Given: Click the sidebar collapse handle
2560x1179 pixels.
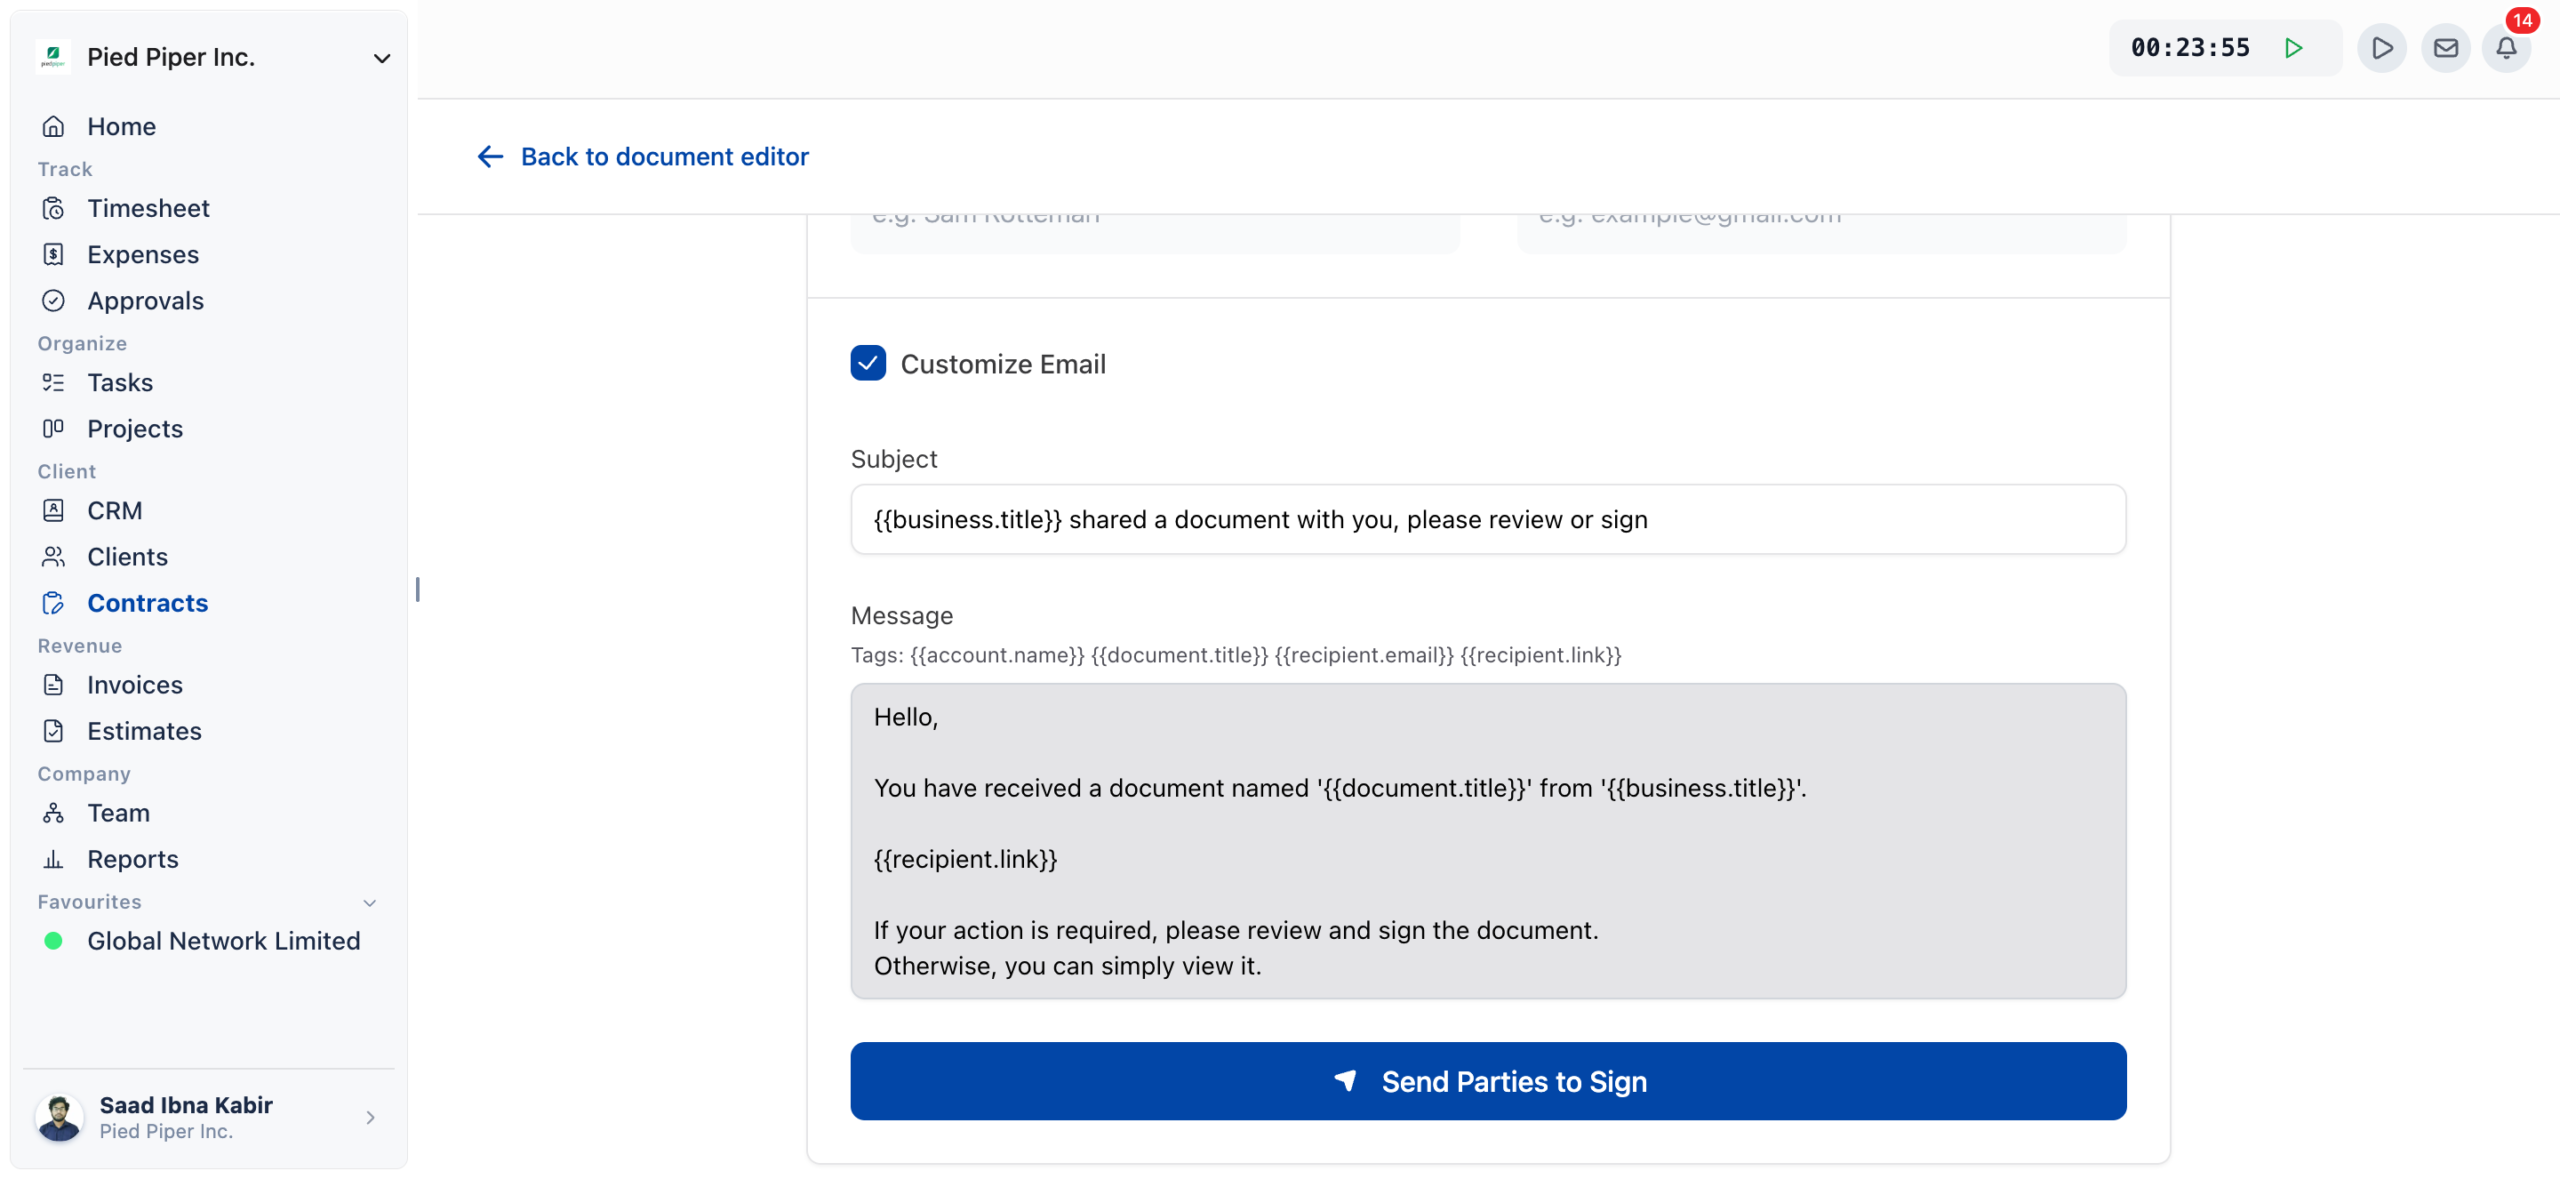Looking at the screenshot, I should point(417,589).
